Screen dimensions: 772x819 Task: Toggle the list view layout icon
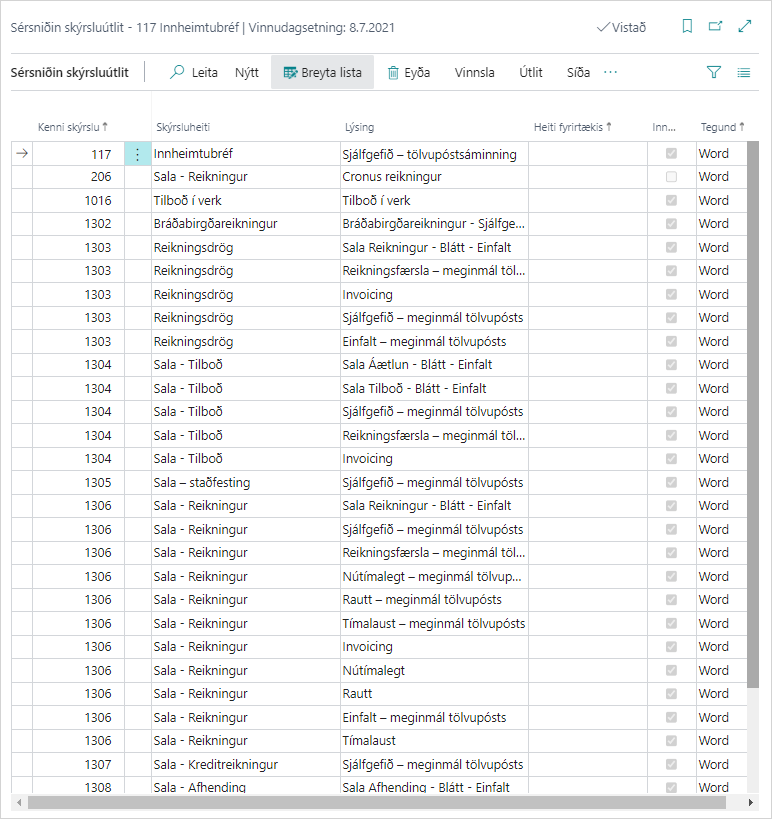click(744, 72)
